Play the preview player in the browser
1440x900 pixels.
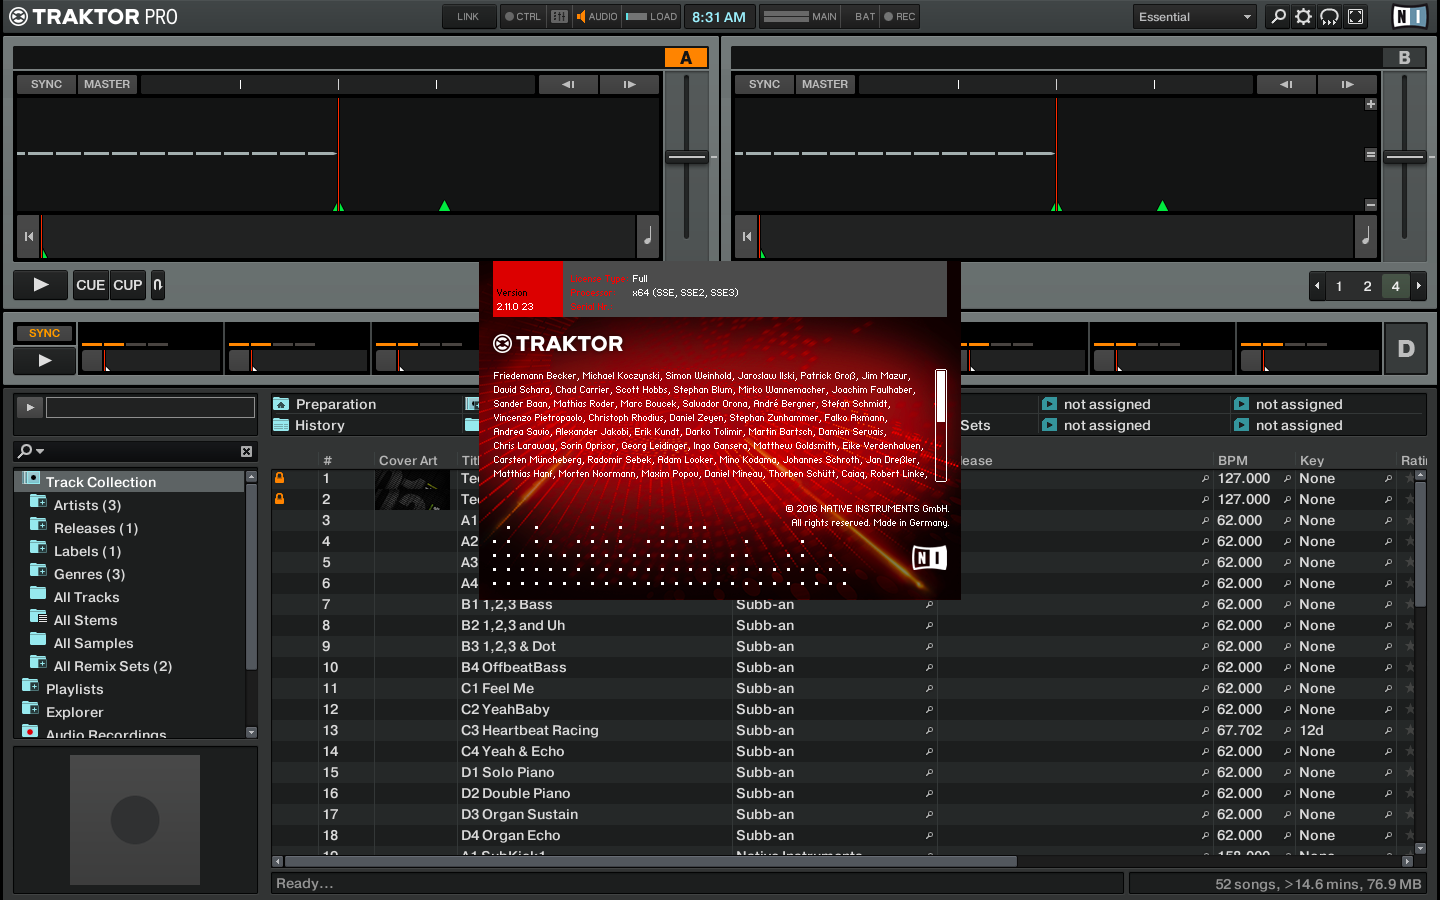click(x=30, y=407)
